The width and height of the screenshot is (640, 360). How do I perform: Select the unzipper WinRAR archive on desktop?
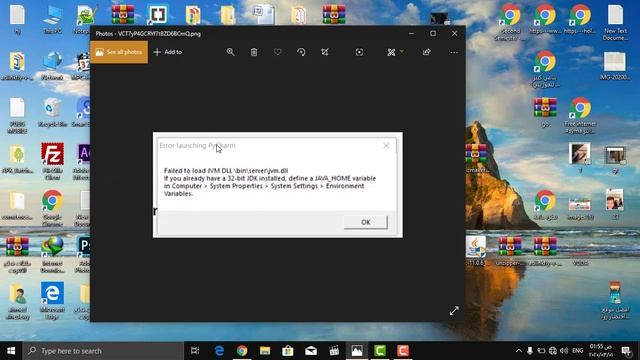pos(509,251)
